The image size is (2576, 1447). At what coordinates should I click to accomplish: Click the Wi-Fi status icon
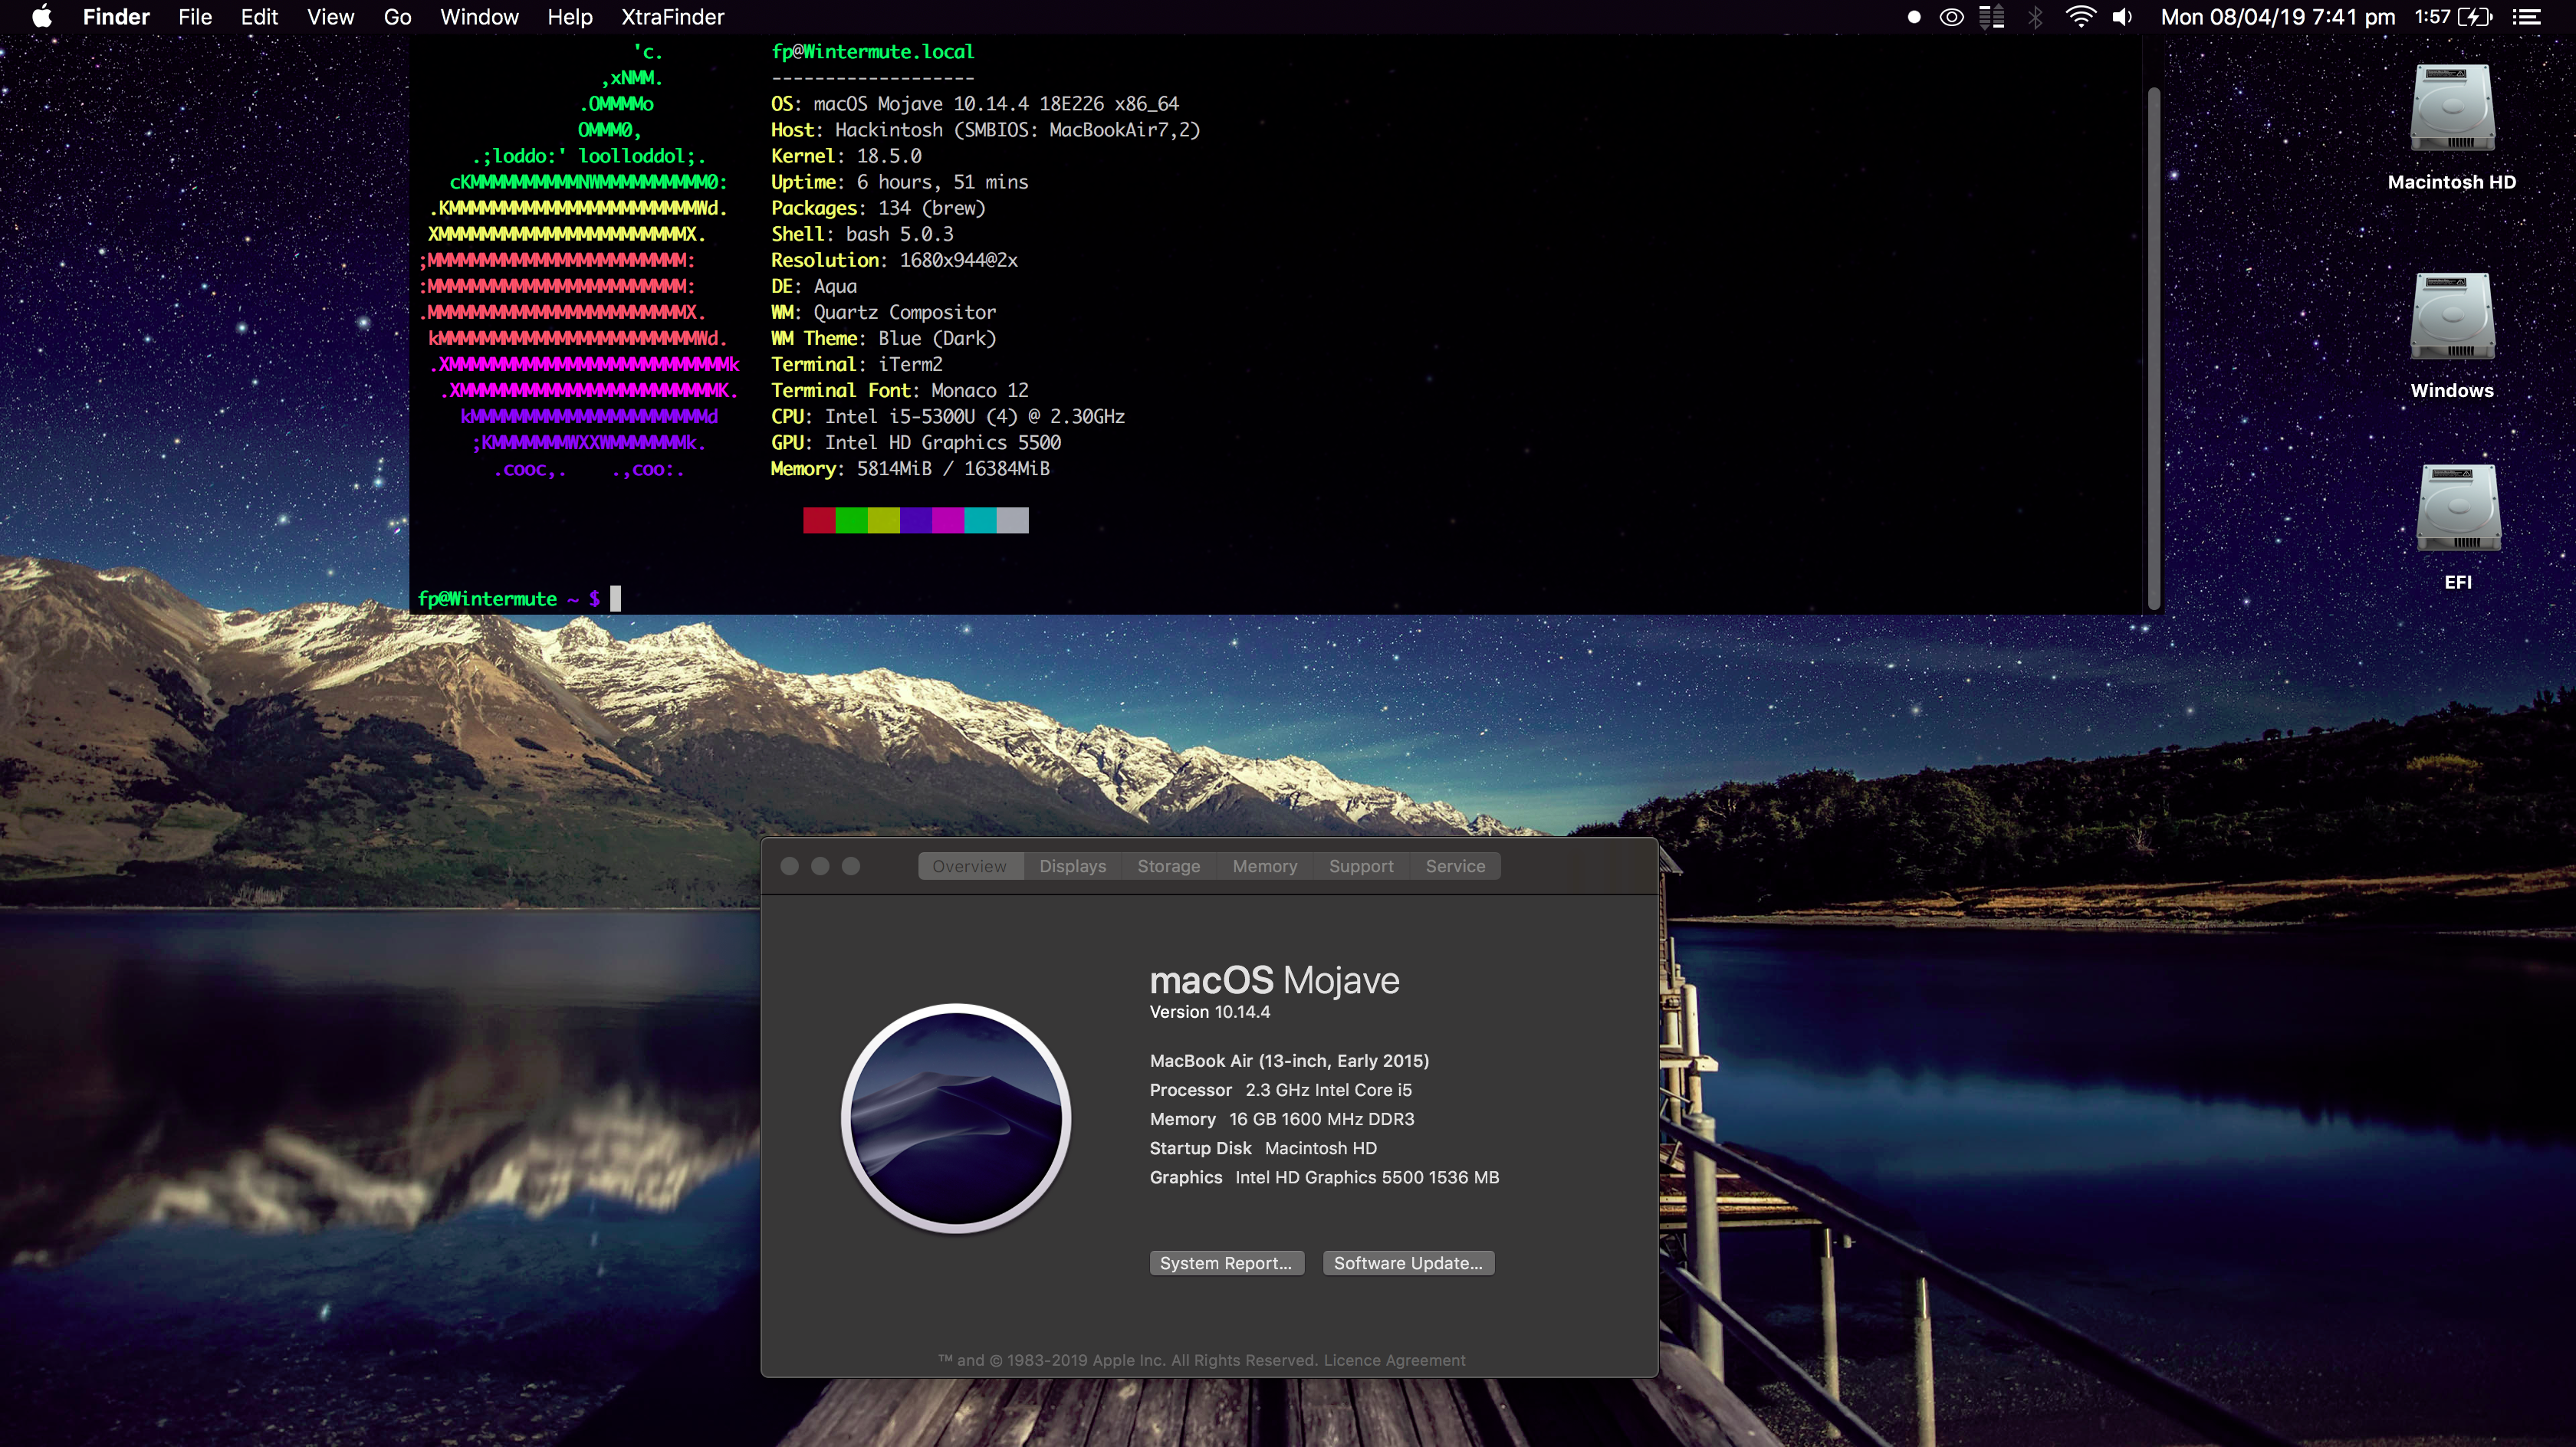point(2080,17)
